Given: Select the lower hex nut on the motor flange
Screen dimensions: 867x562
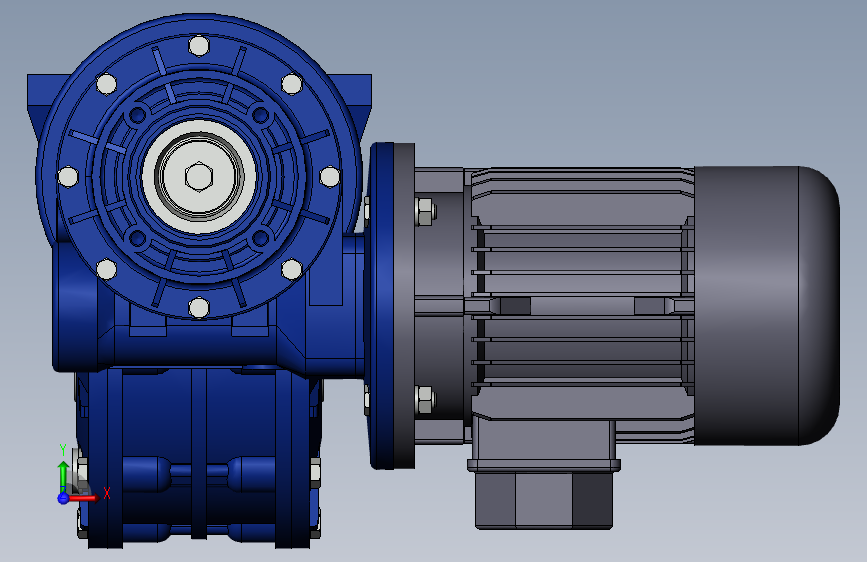Looking at the screenshot, I should [x=425, y=399].
